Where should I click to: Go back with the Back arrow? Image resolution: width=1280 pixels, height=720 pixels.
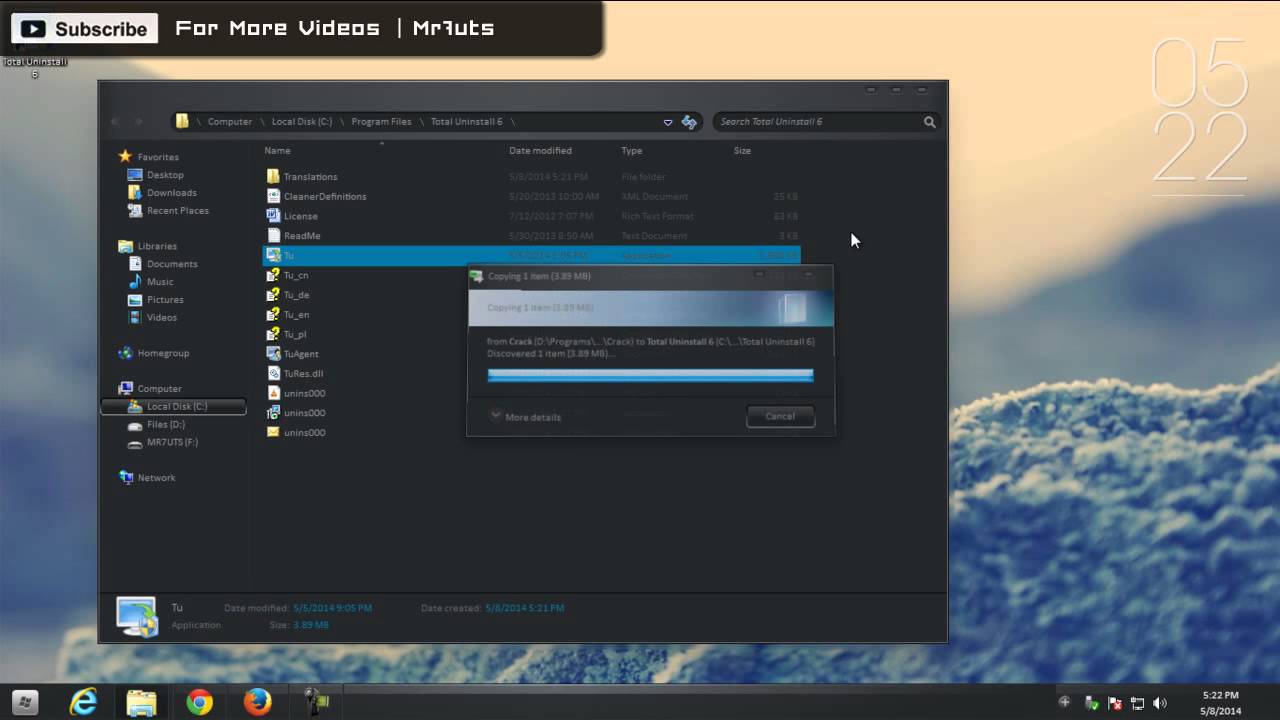coord(115,122)
